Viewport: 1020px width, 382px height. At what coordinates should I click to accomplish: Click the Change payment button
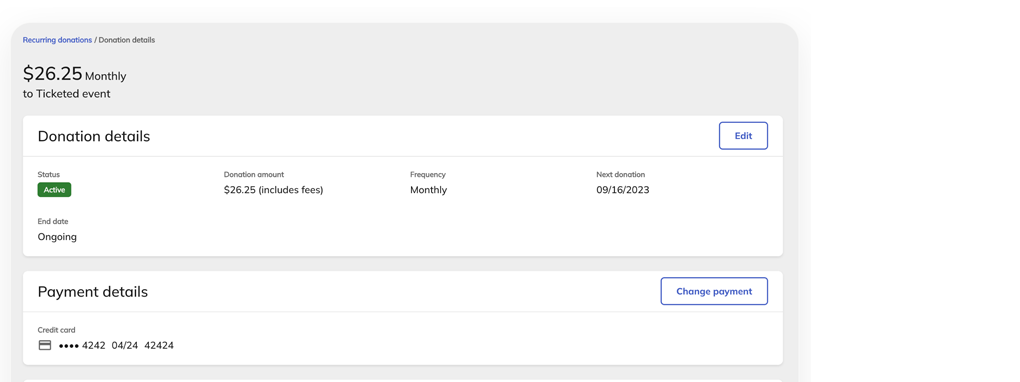tap(714, 292)
